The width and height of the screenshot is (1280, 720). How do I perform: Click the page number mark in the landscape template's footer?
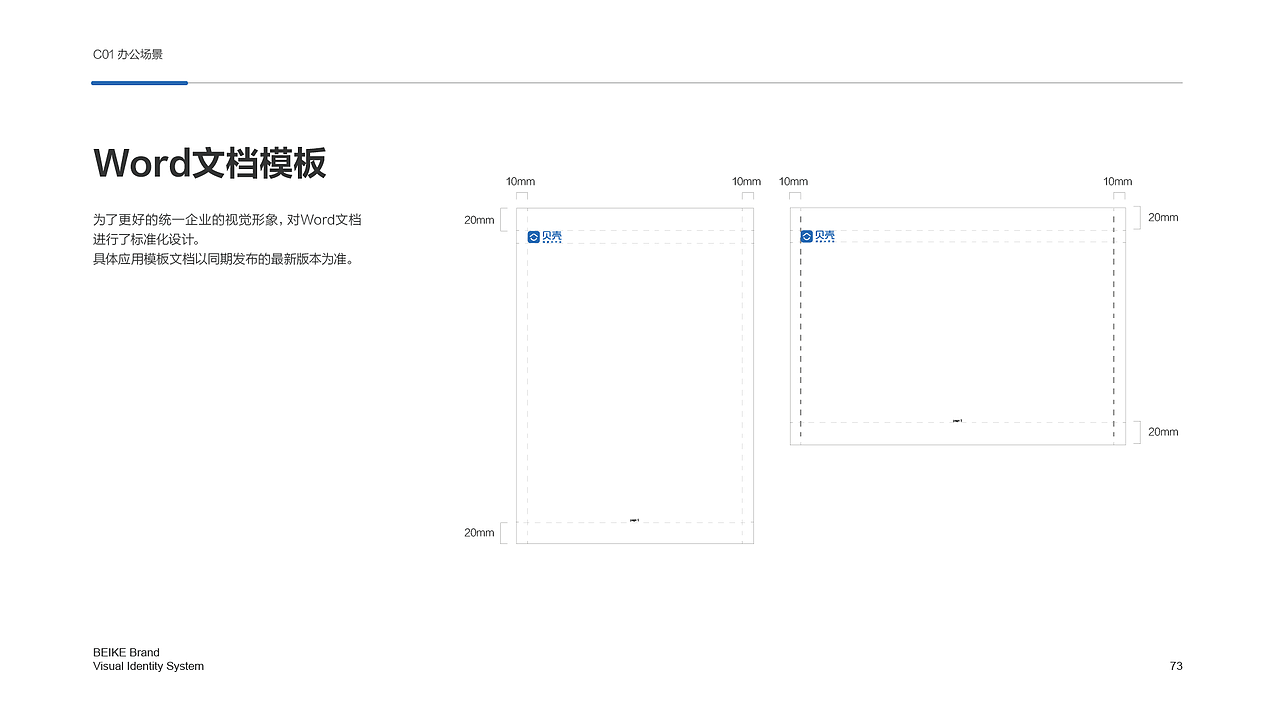coord(957,421)
